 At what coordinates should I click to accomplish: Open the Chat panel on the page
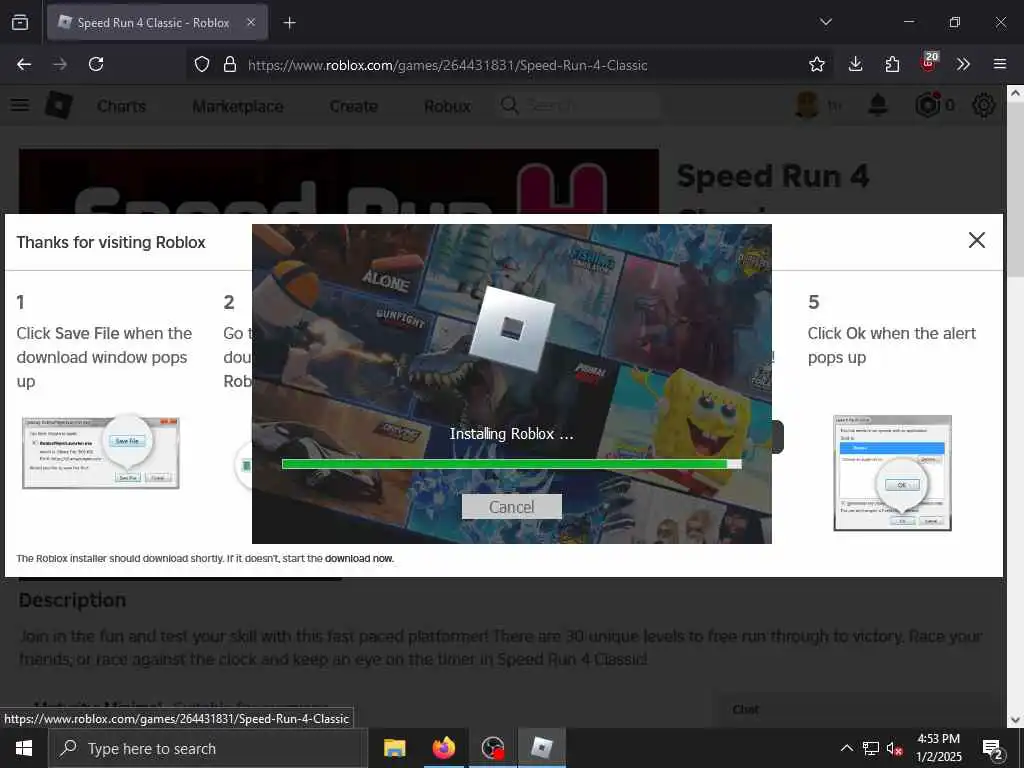[x=746, y=709]
